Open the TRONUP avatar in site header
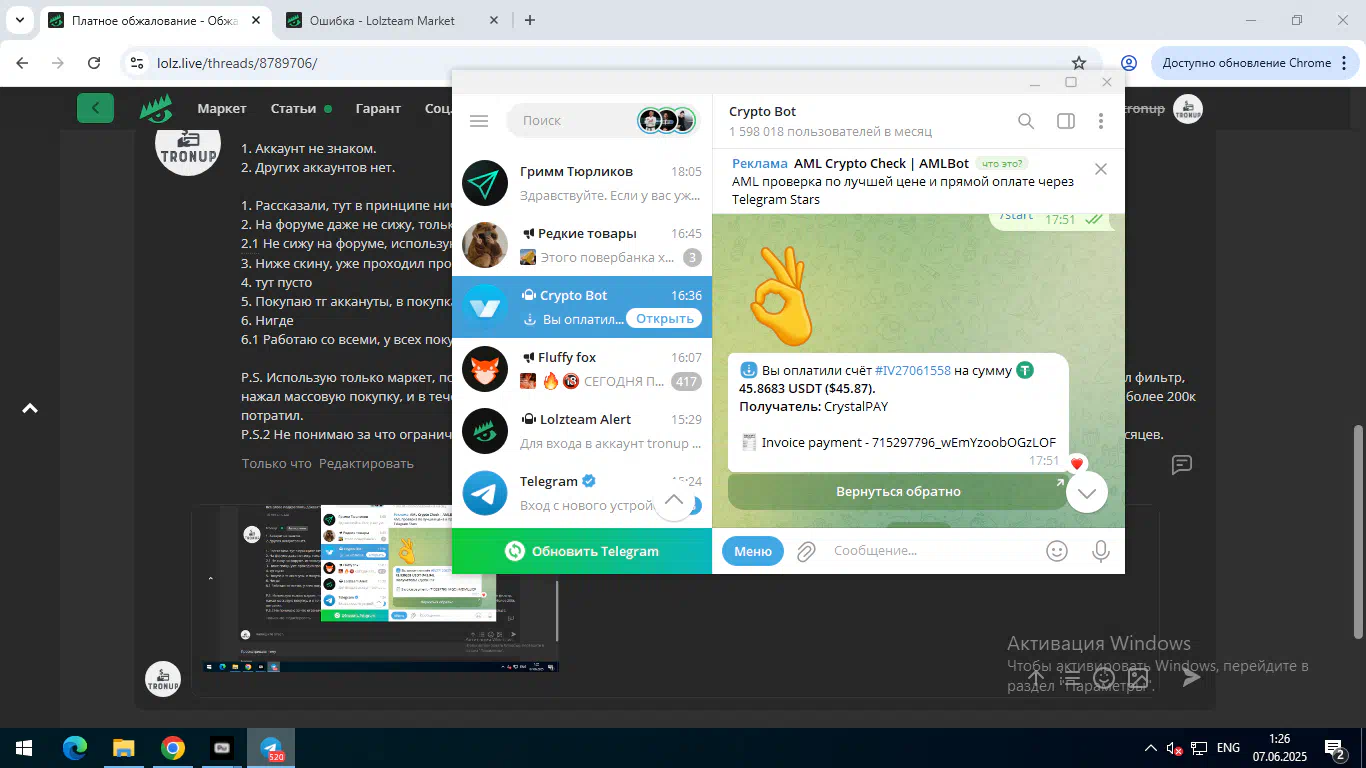This screenshot has width=1366, height=768. [x=1188, y=109]
